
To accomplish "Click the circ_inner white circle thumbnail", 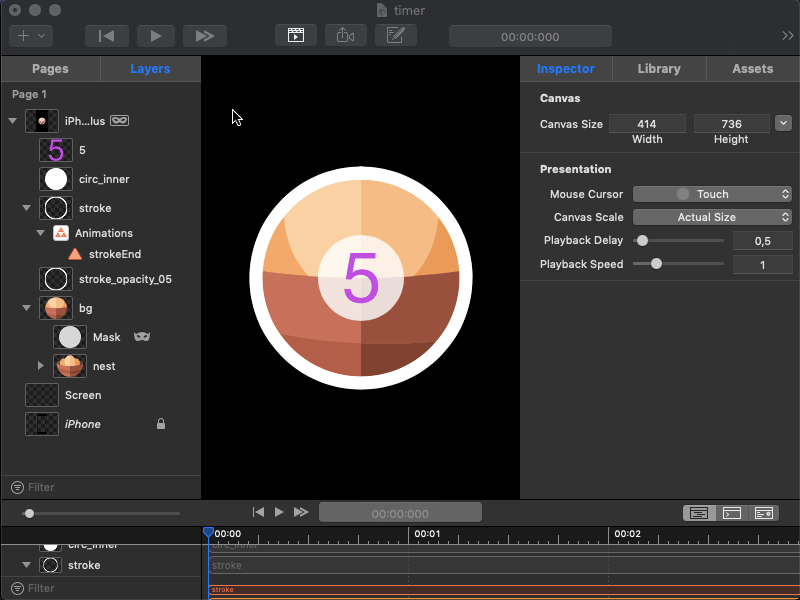I will (x=56, y=179).
